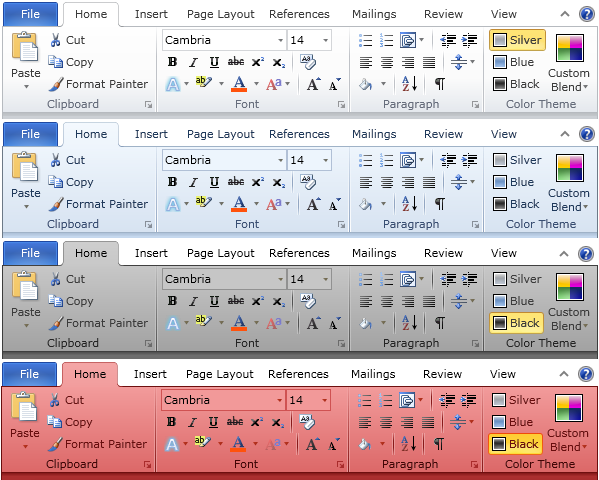Click the bullets list icon in the blue ribbon
The image size is (599, 480).
click(x=366, y=160)
